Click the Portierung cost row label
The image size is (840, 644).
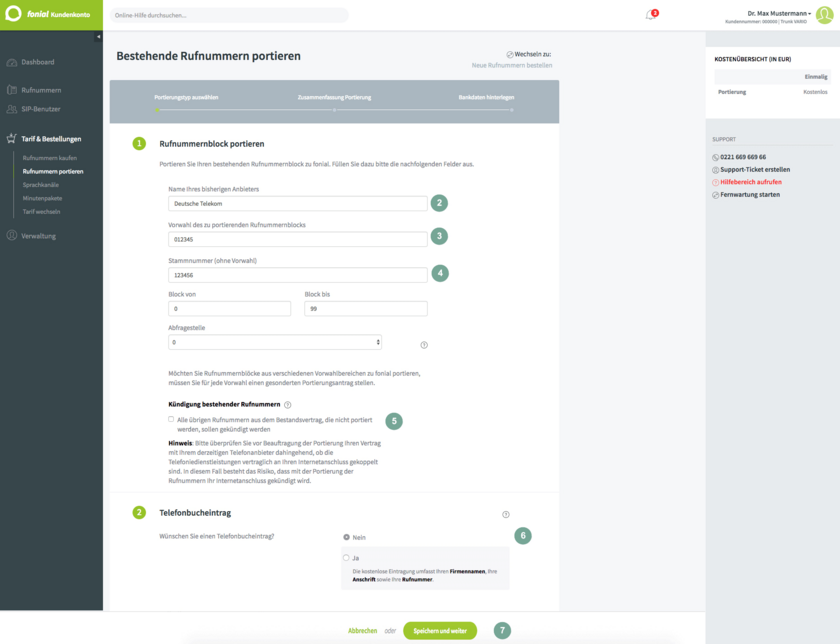[732, 92]
